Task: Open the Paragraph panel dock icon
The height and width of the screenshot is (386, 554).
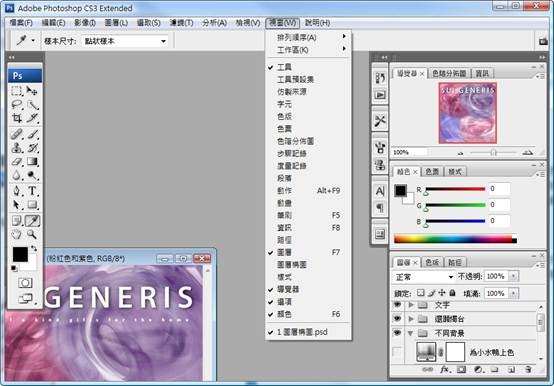Action: point(380,207)
